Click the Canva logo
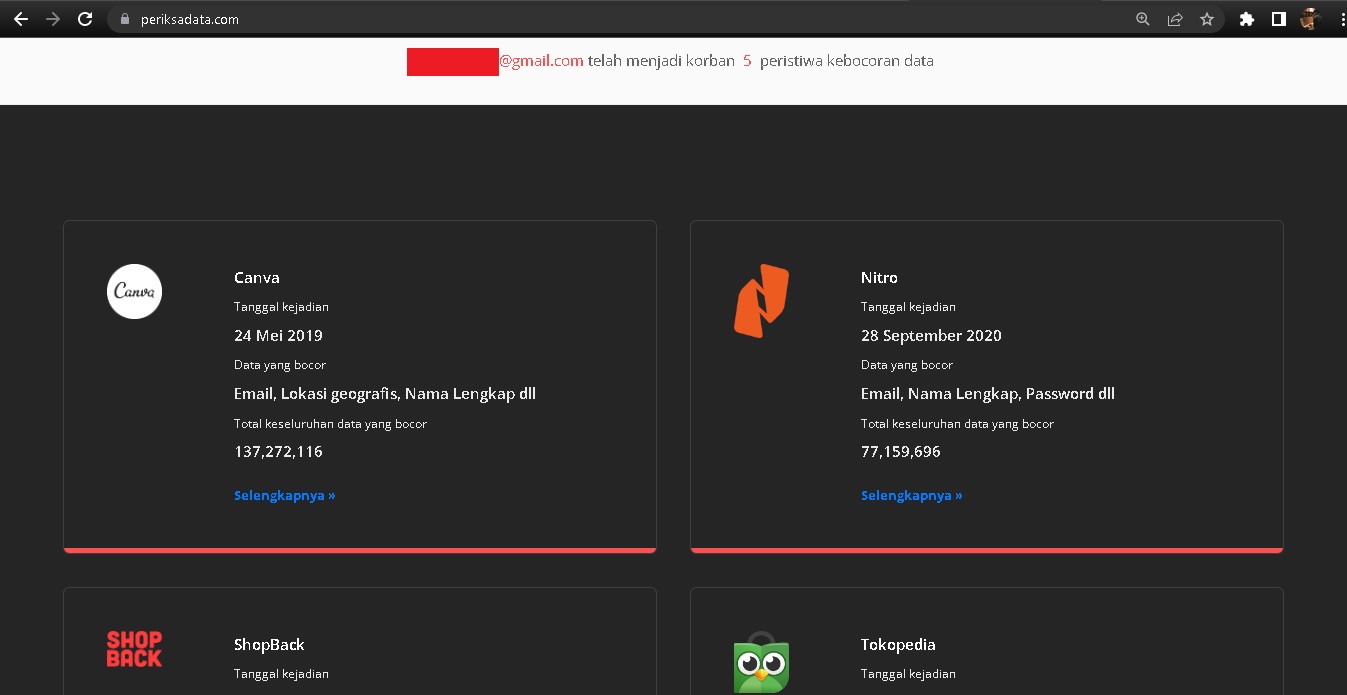Viewport: 1347px width, 695px height. (134, 291)
